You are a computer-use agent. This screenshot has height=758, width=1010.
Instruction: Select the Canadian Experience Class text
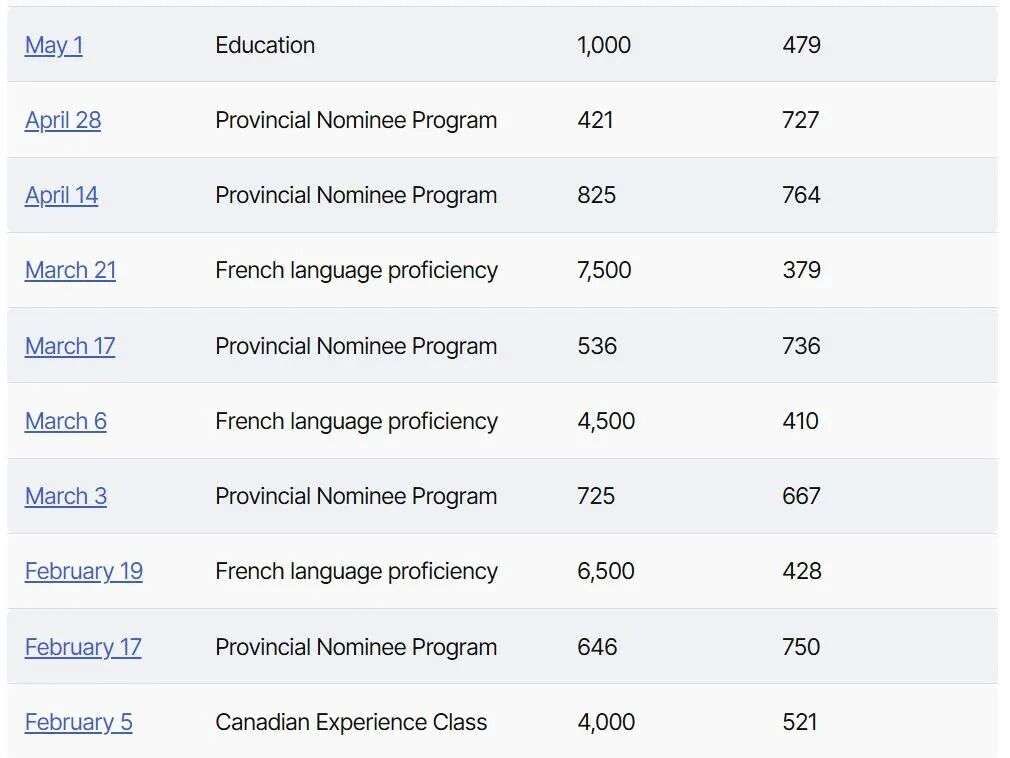point(351,722)
